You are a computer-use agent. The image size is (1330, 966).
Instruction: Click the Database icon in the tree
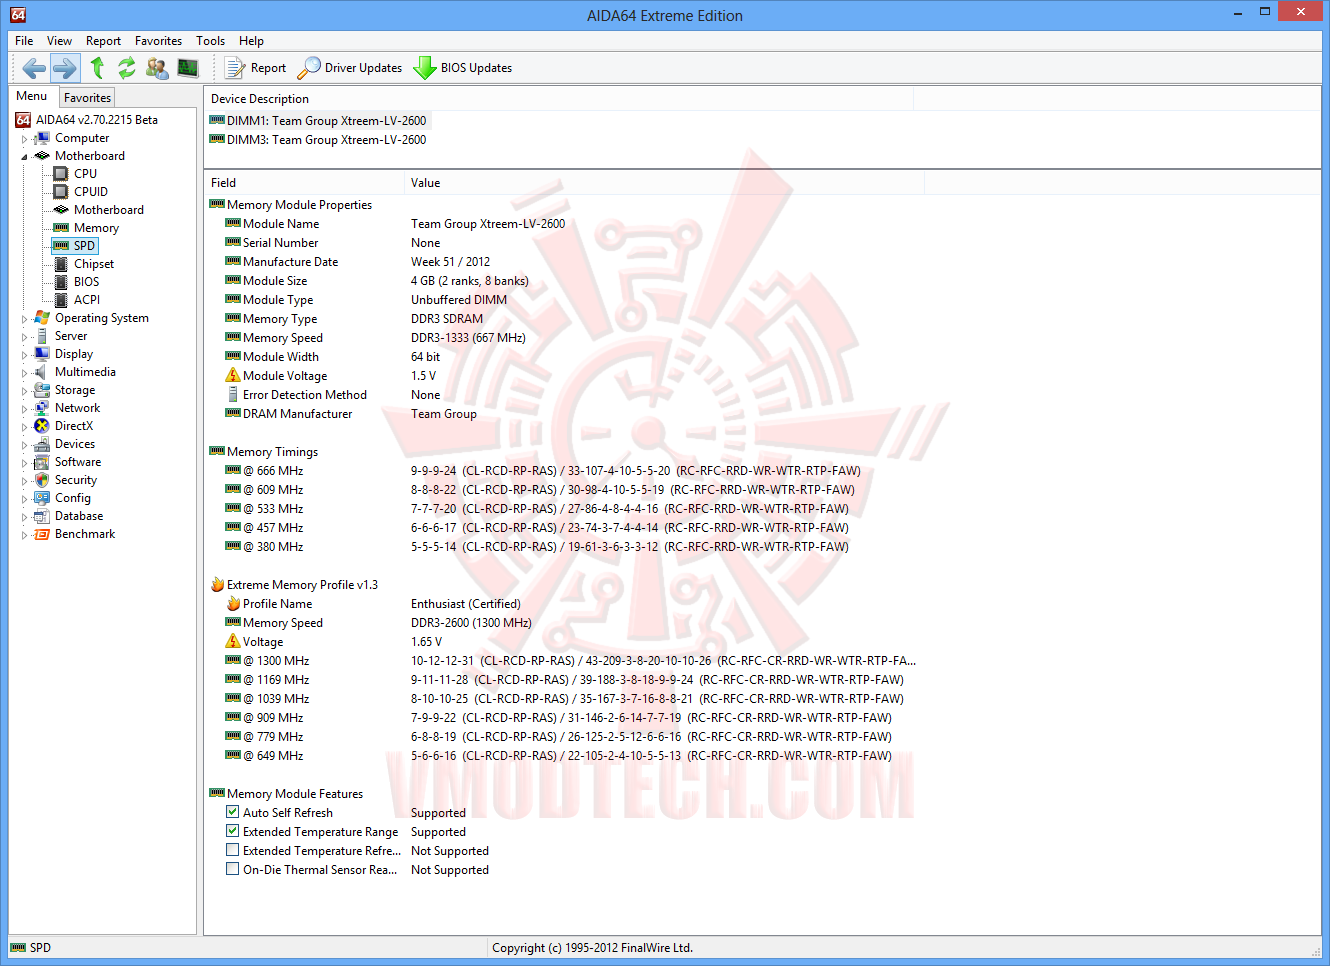tap(42, 516)
